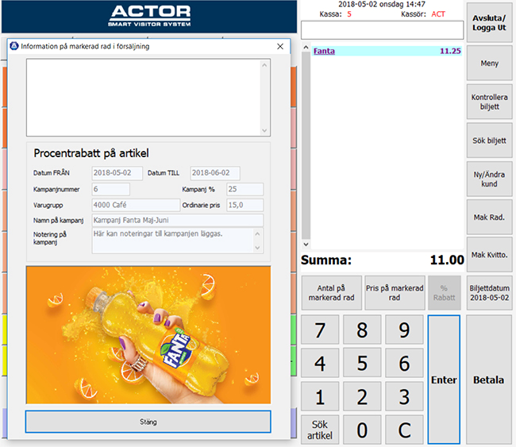Click Mak Rad. button
This screenshot has height=447, width=516.
pos(489,217)
